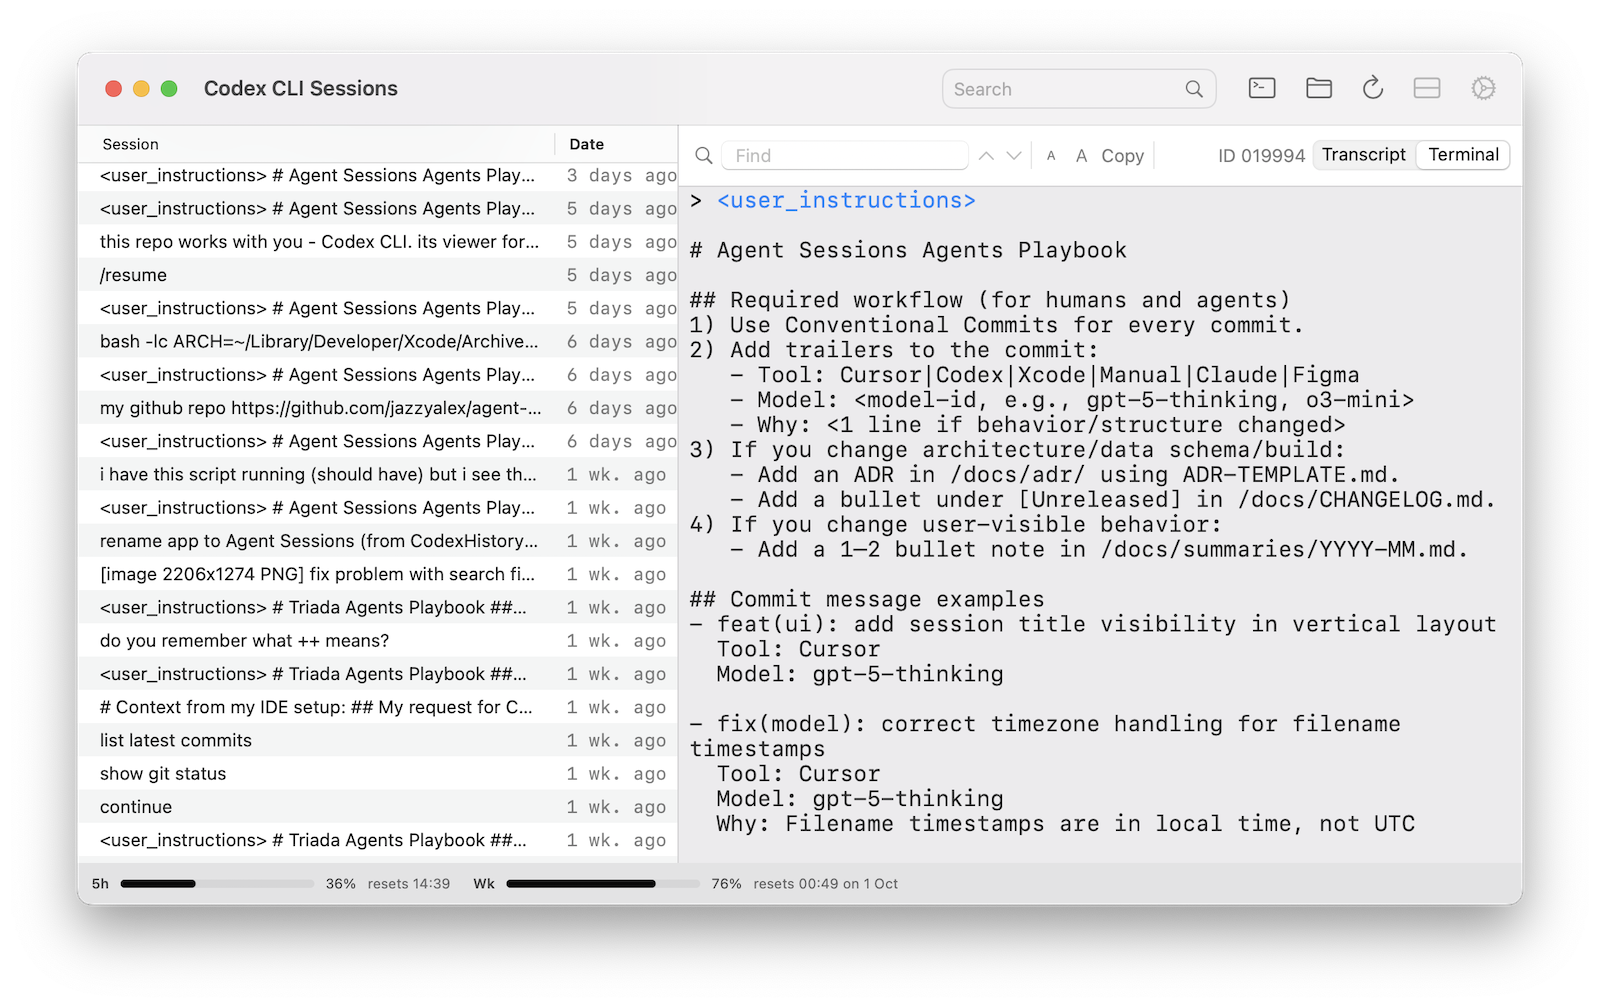This screenshot has height=1007, width=1600.
Task: Click session ID 019994 label
Action: (1261, 156)
